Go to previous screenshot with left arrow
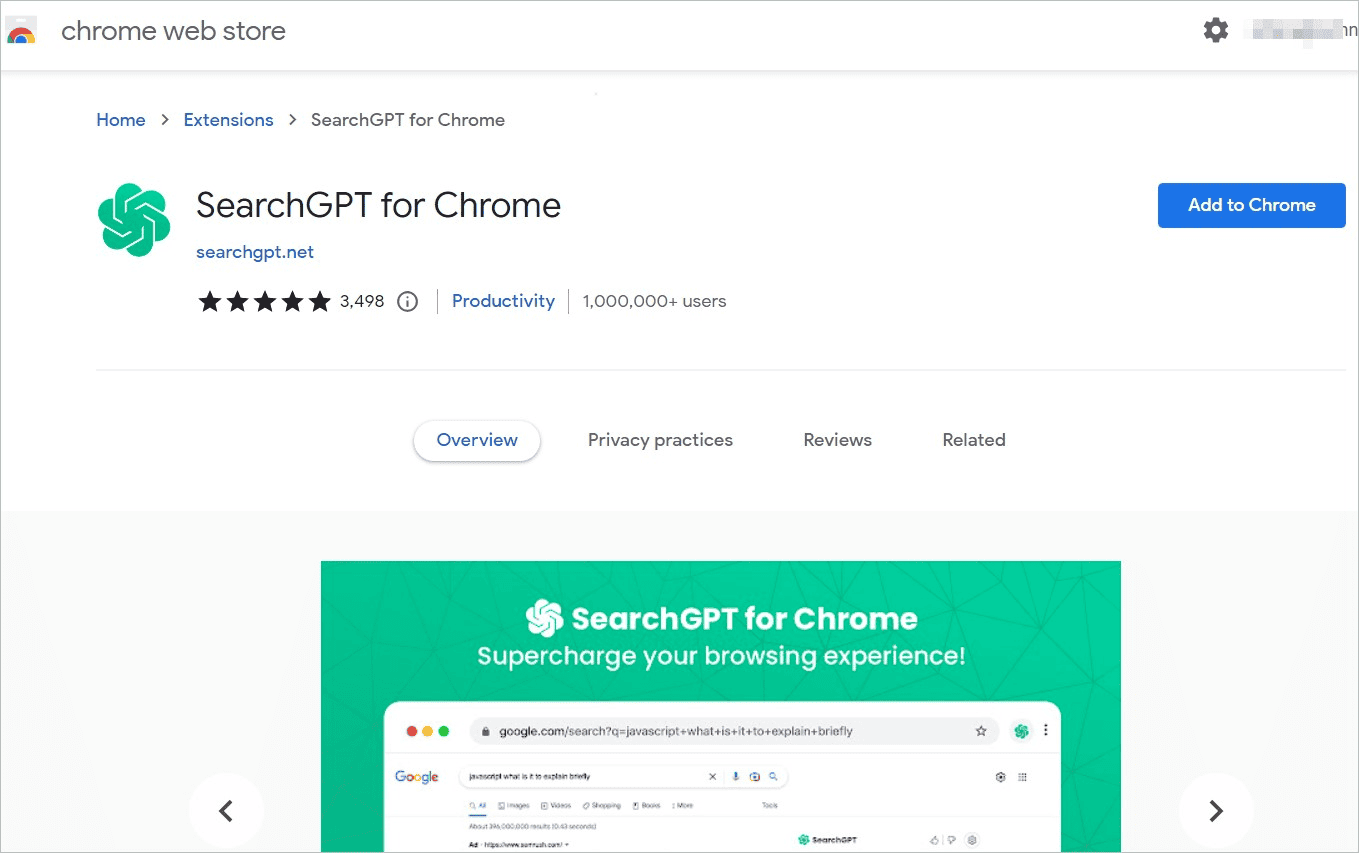 (226, 810)
